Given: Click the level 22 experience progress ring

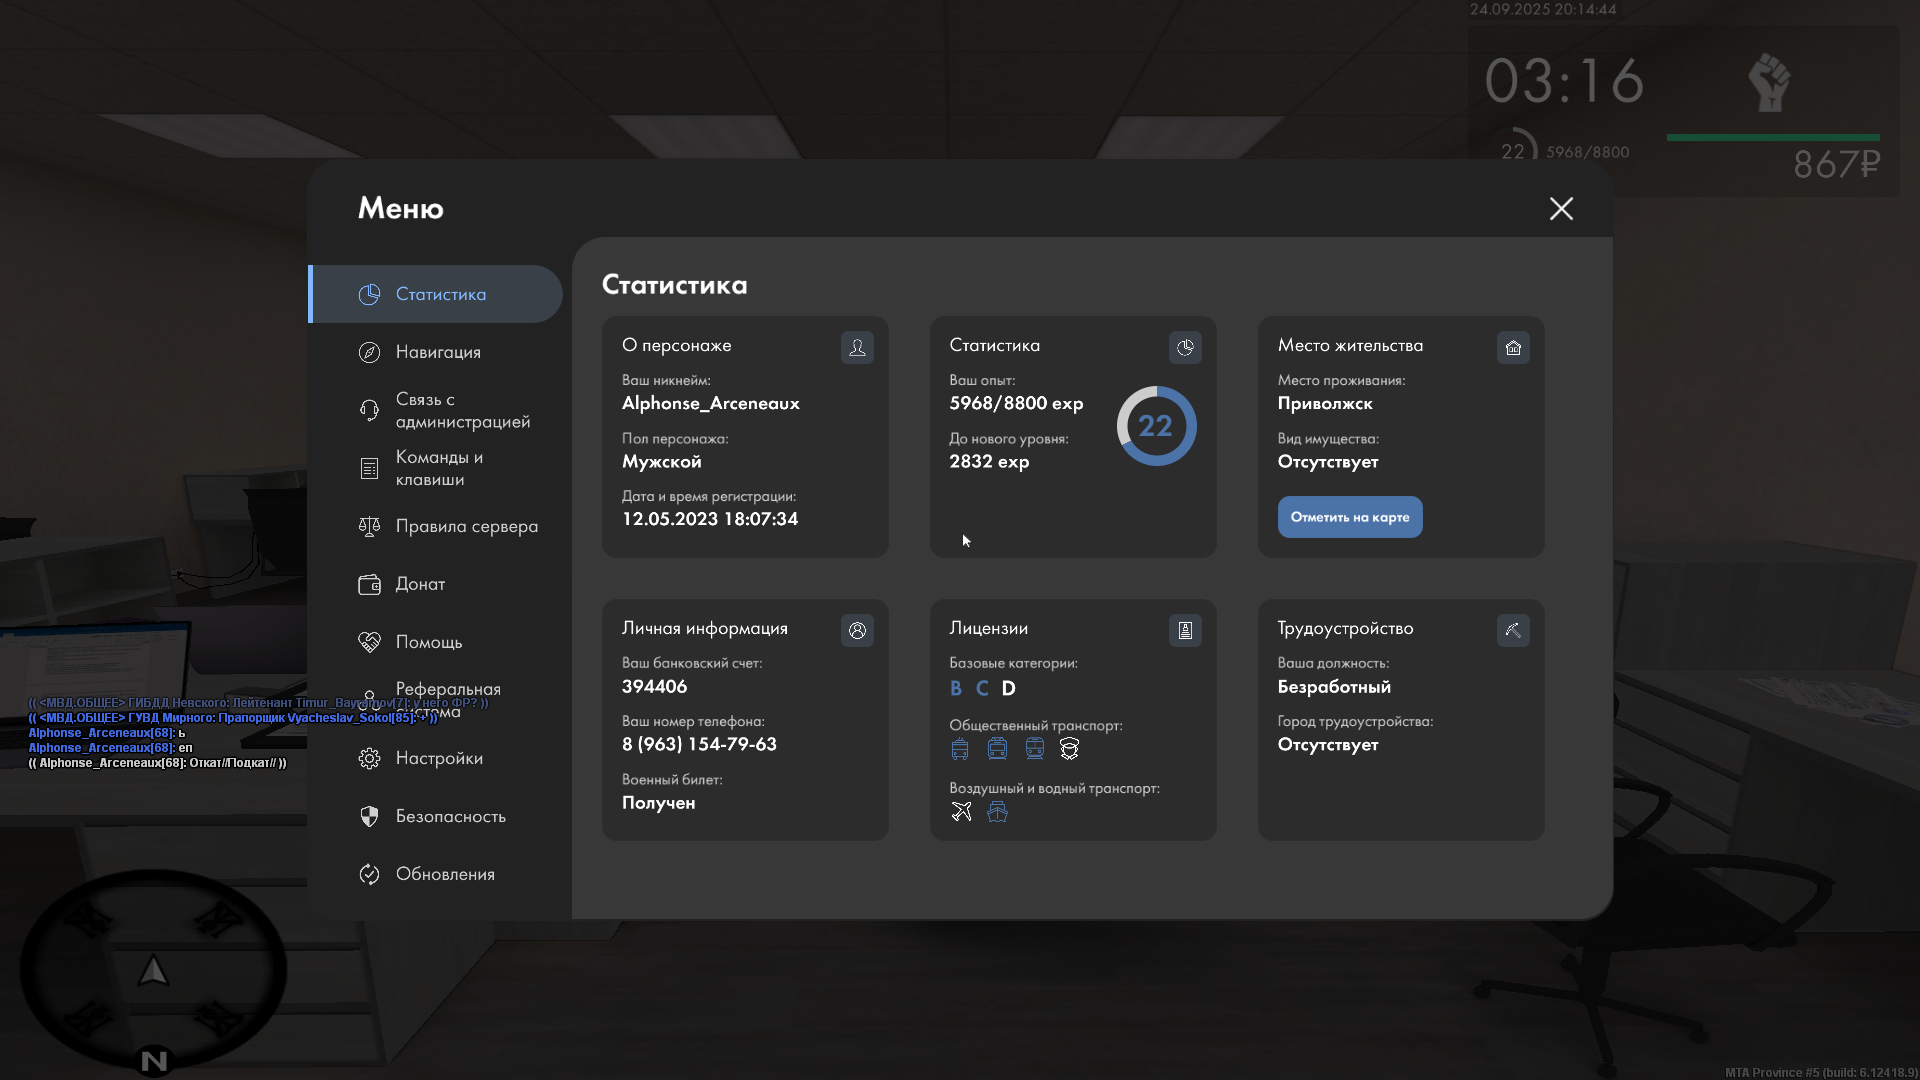Looking at the screenshot, I should 1156,427.
